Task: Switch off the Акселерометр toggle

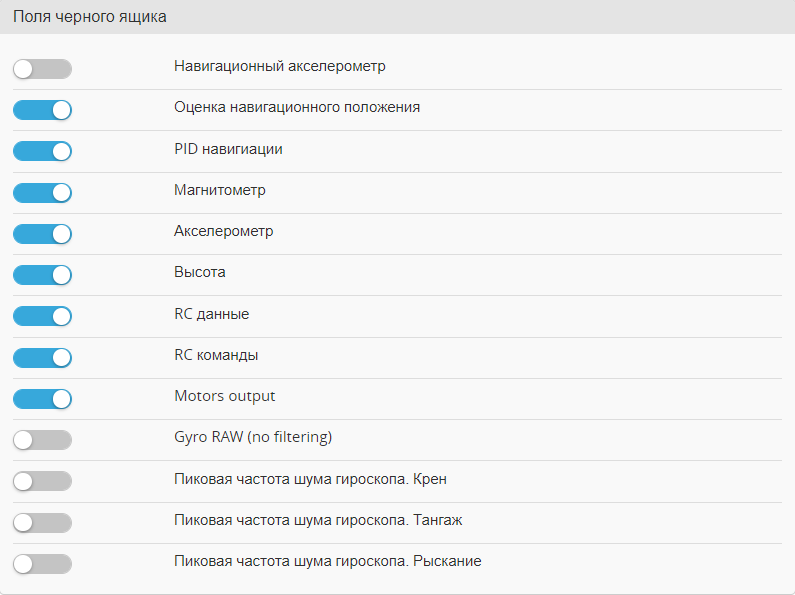Action: point(42,234)
